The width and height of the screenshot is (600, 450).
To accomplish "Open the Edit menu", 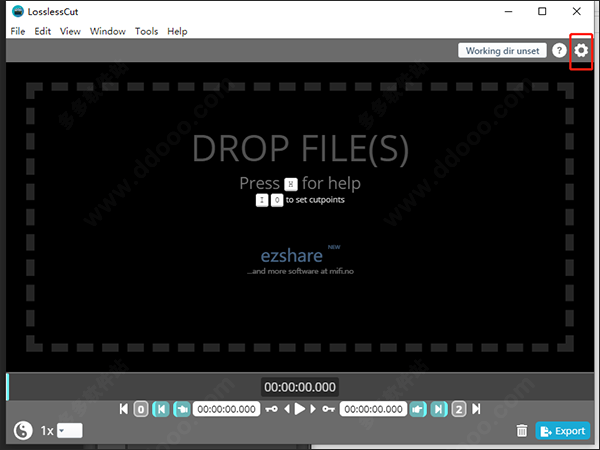I will point(42,31).
